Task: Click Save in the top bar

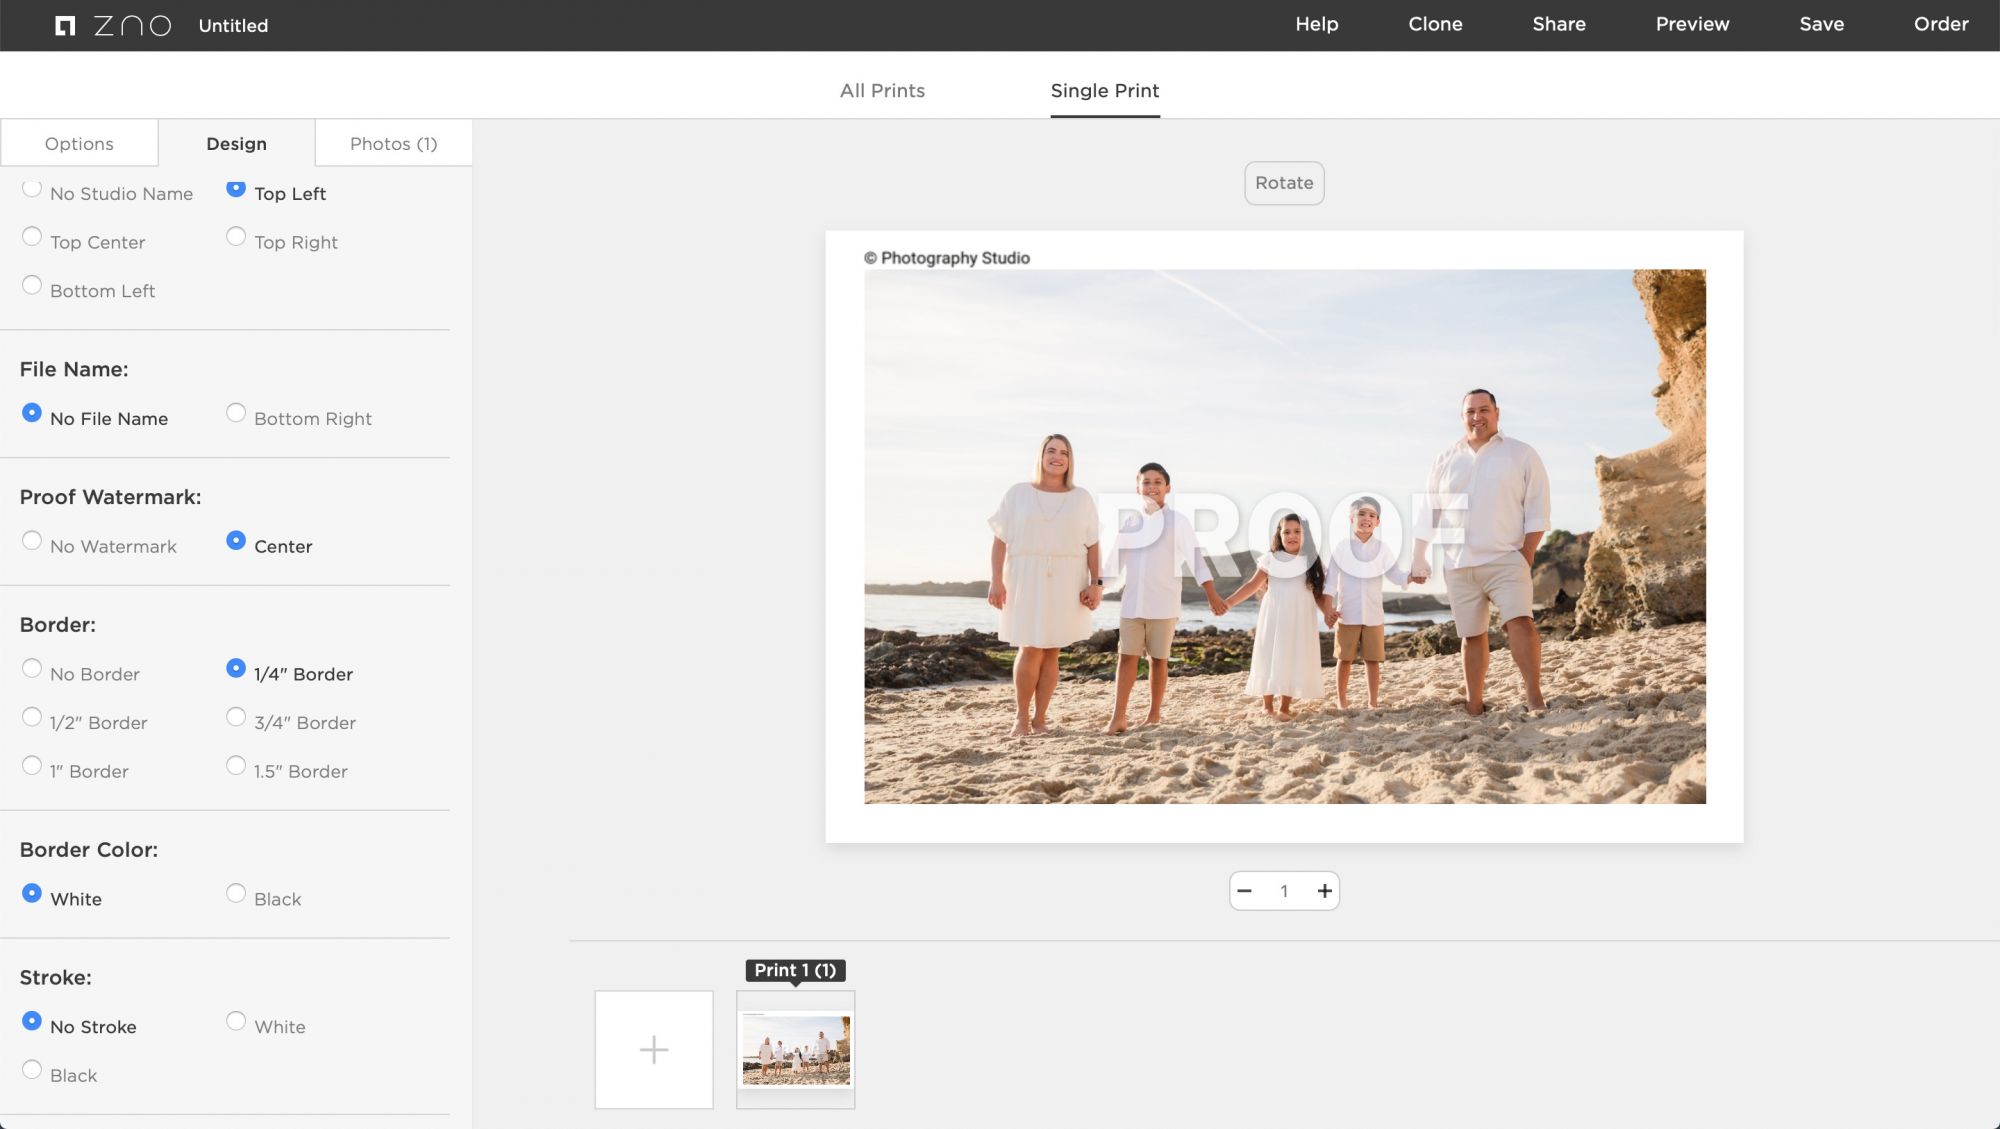Action: click(1821, 24)
